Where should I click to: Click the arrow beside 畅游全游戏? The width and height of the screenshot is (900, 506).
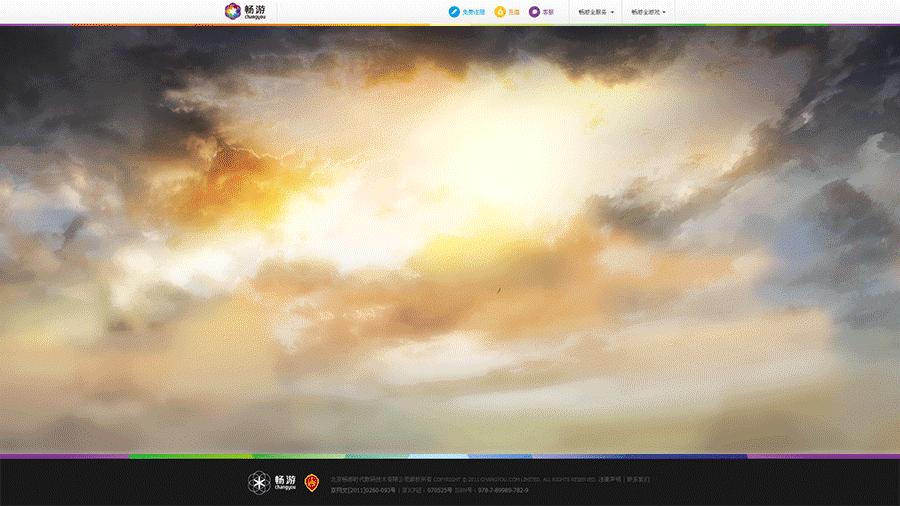point(664,13)
